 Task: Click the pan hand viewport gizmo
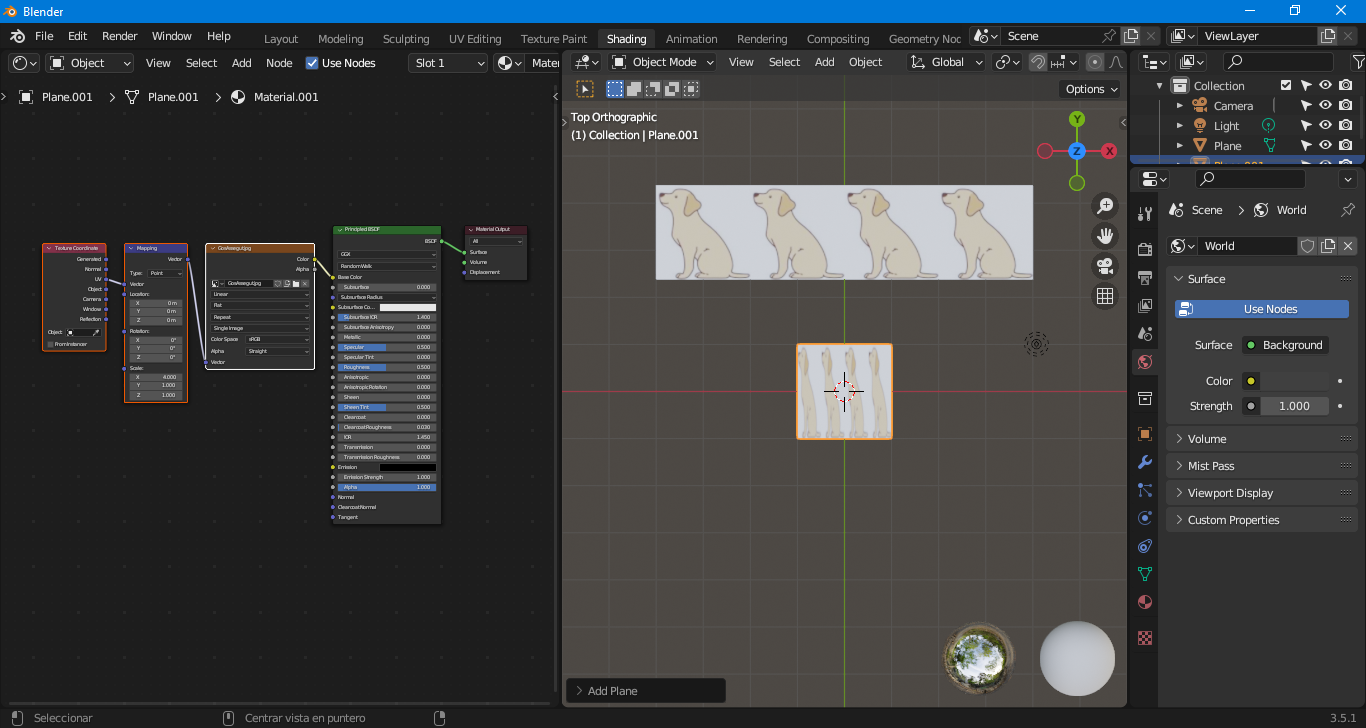1105,236
